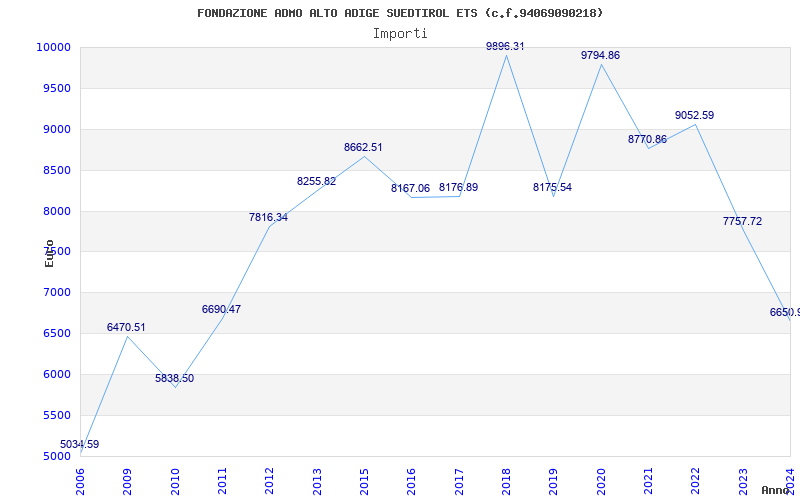Select data label 5838.50
800x500 pixels.
[x=174, y=379]
